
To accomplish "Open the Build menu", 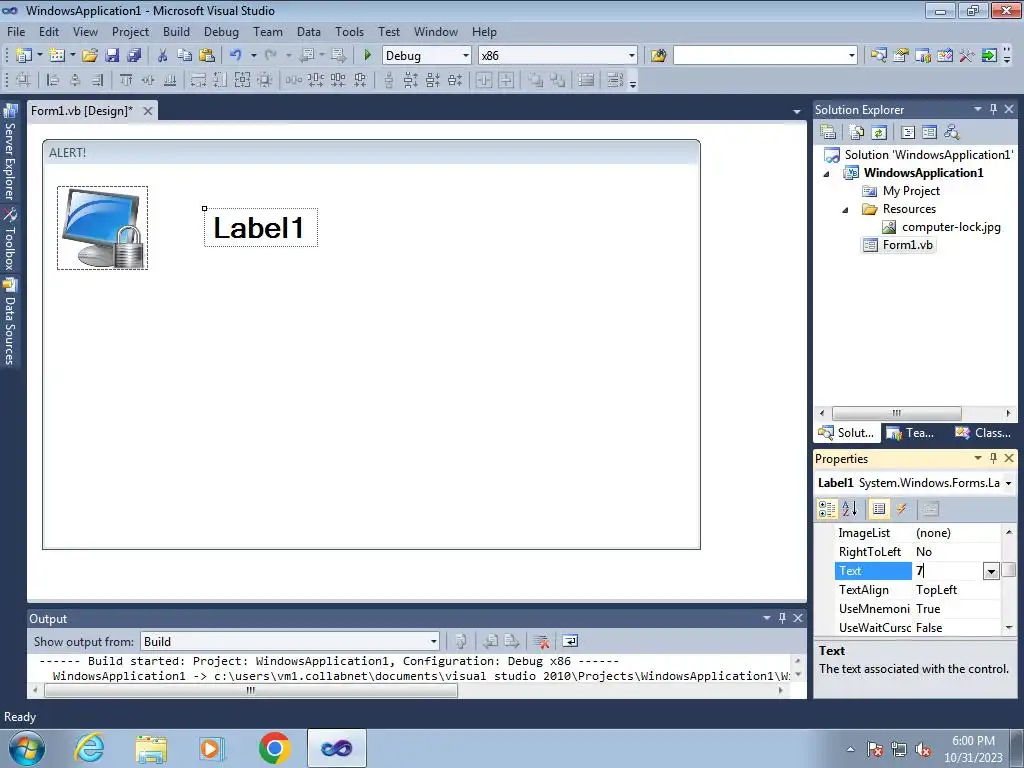I will pos(176,31).
